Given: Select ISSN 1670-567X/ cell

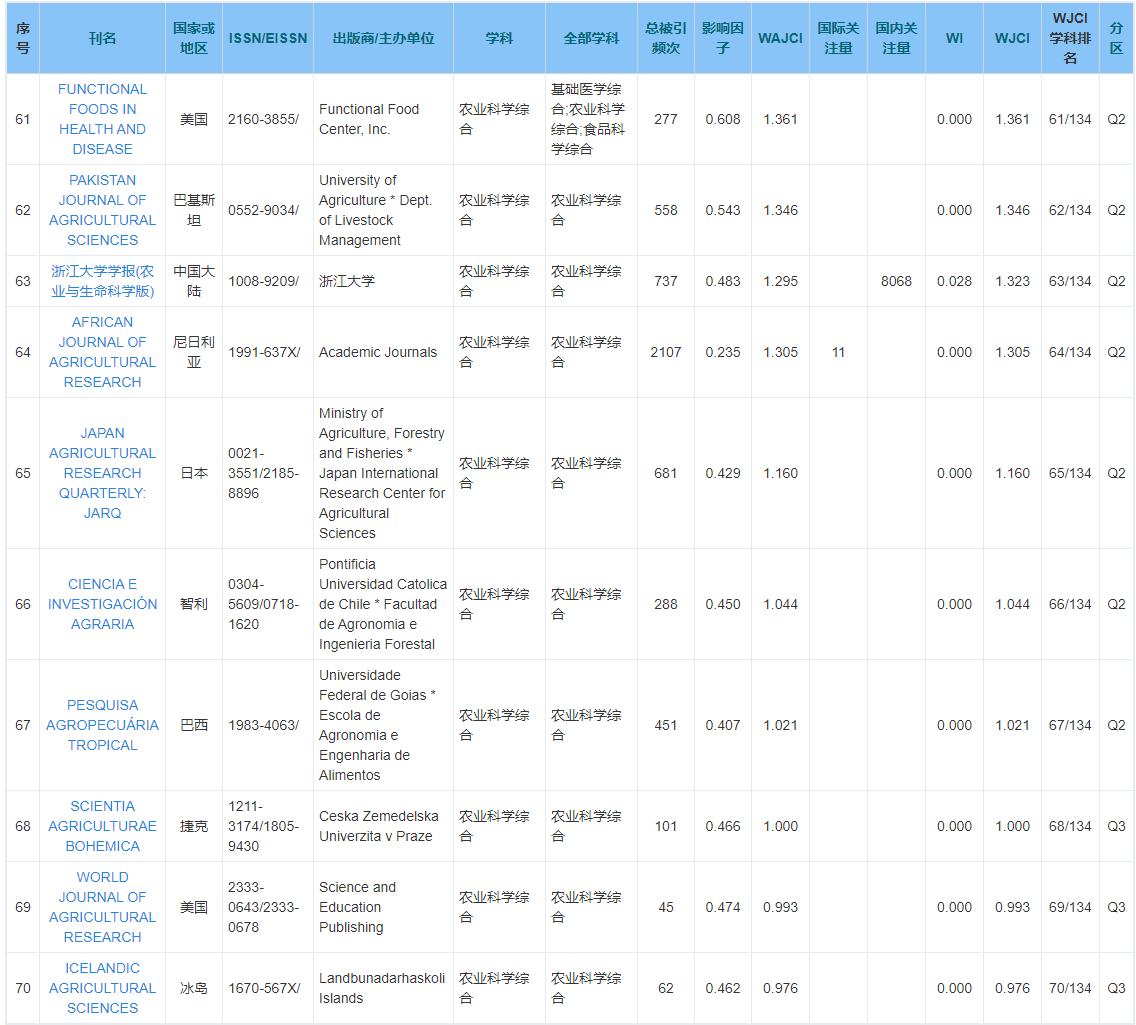Looking at the screenshot, I should coord(268,988).
